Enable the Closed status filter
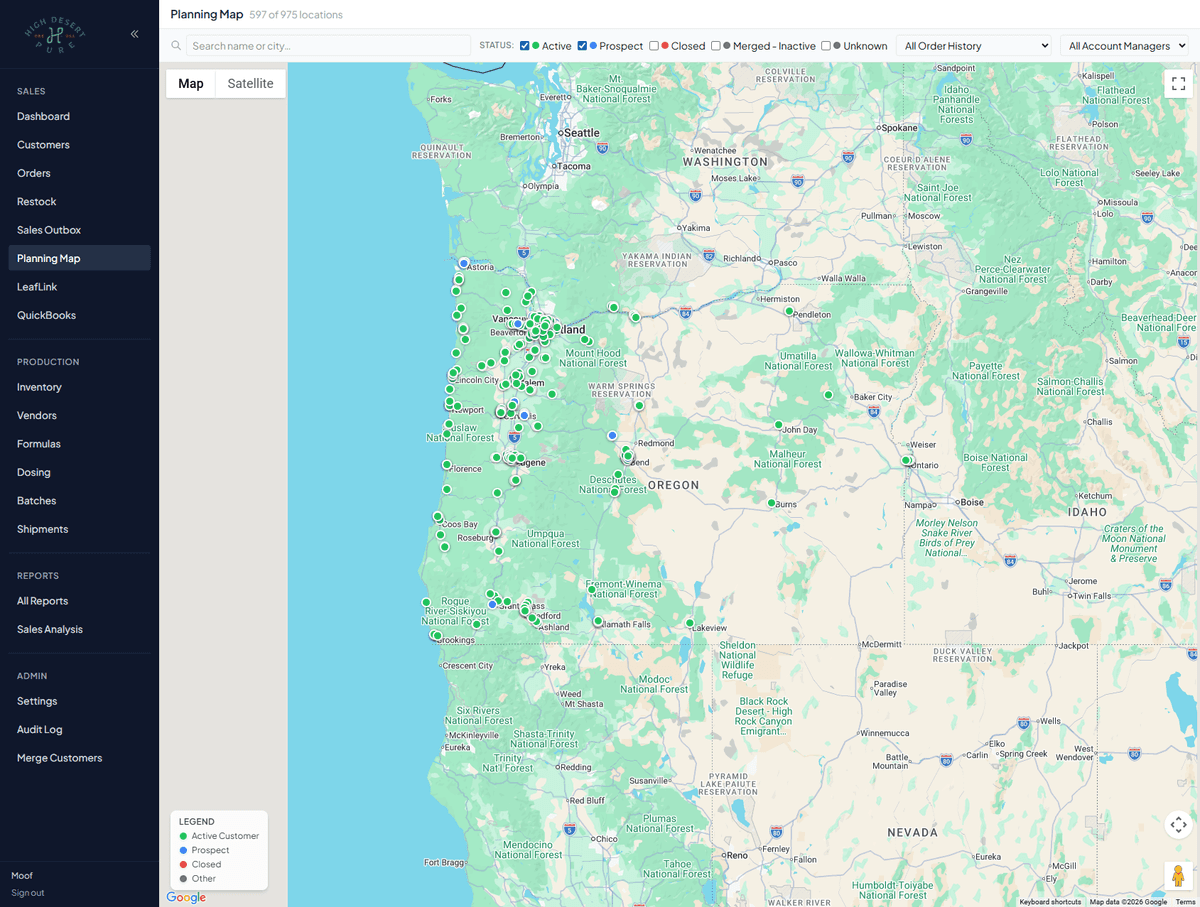 tap(655, 45)
